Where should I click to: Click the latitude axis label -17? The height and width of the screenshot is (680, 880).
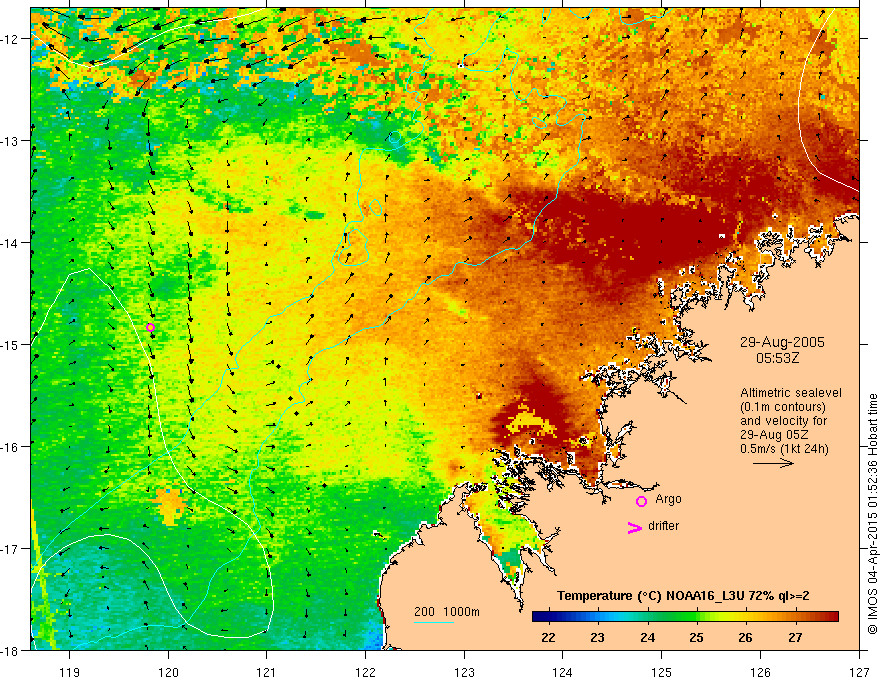click(11, 548)
